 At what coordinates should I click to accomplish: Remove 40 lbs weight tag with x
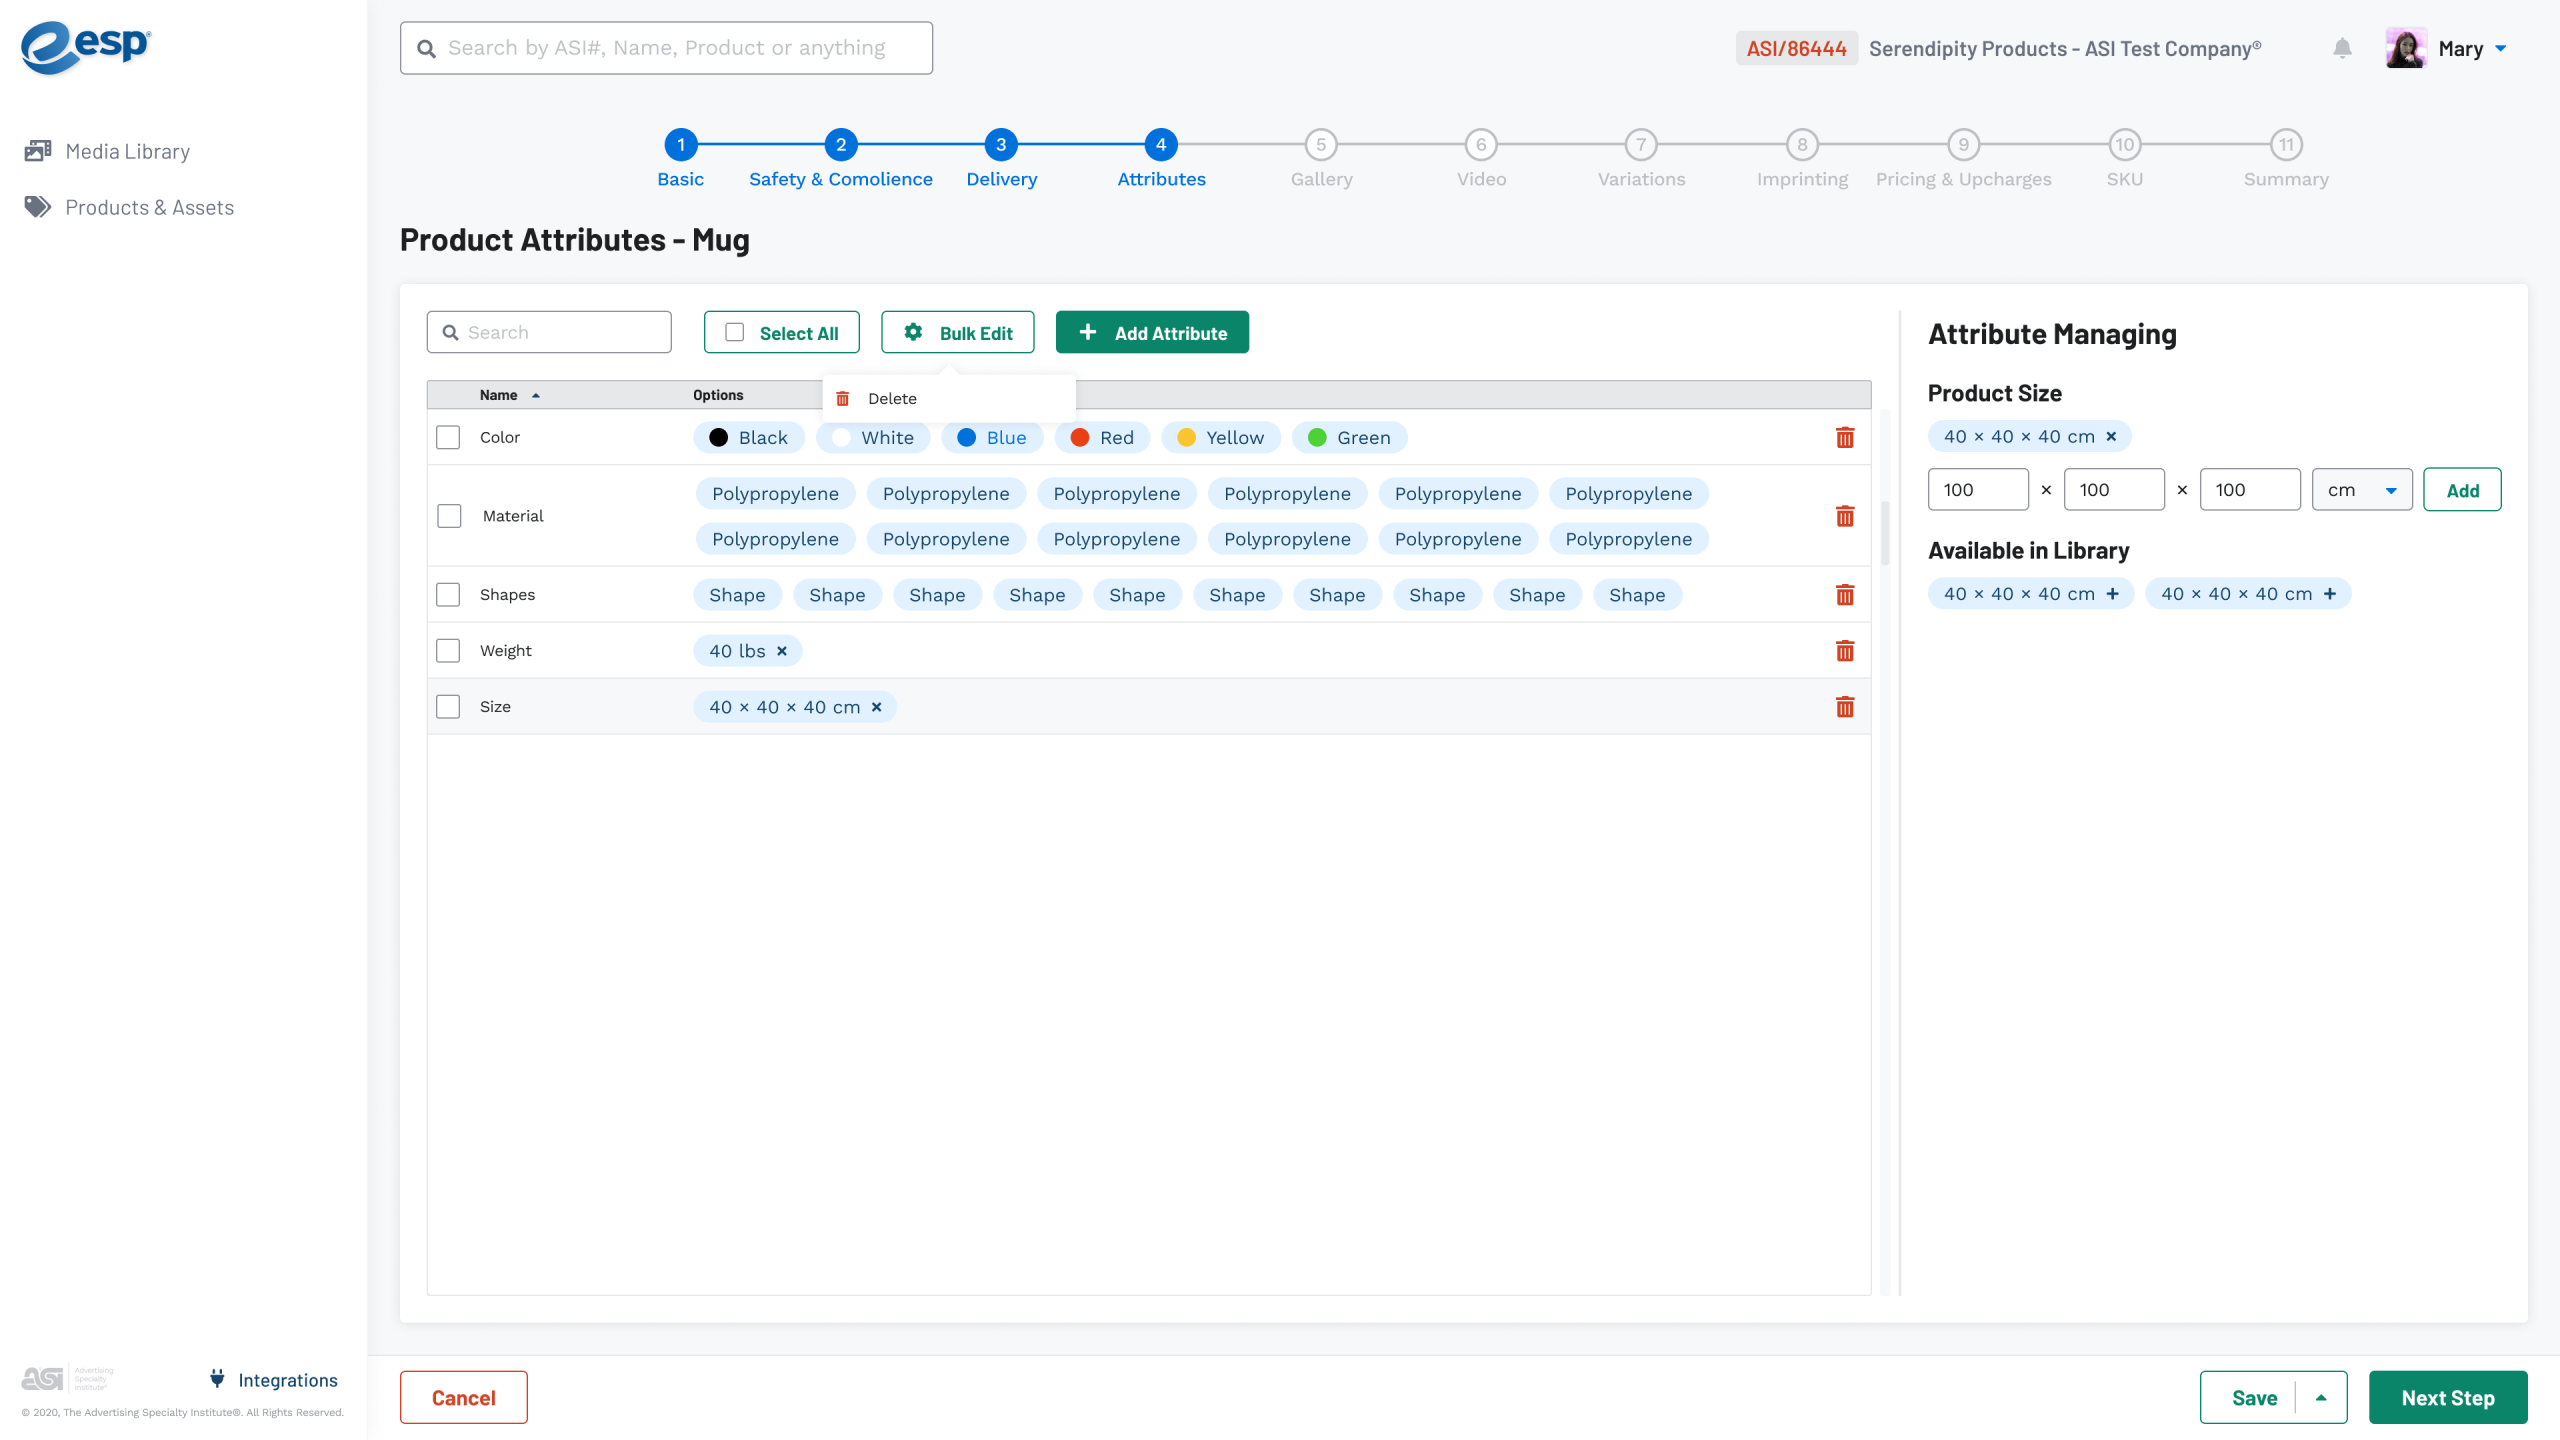(x=782, y=651)
